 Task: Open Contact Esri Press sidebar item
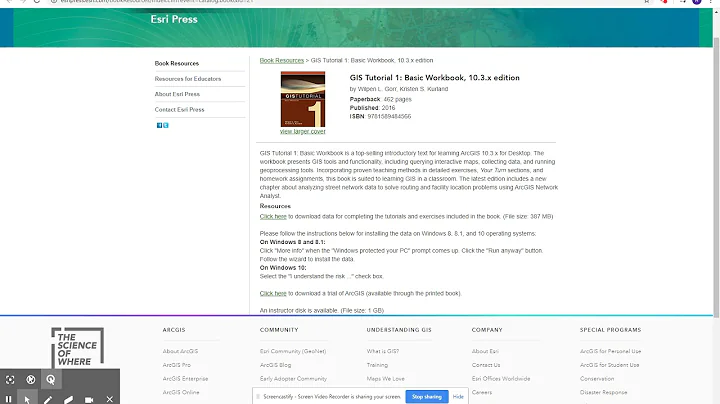tap(180, 110)
